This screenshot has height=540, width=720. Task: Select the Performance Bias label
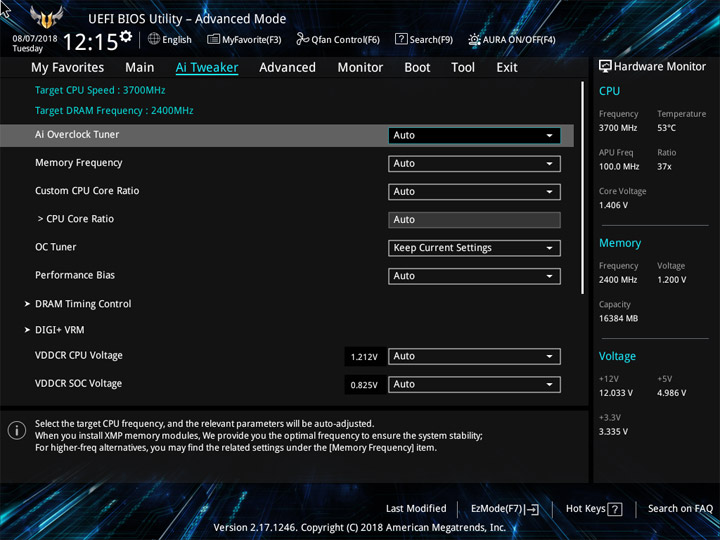tap(75, 275)
